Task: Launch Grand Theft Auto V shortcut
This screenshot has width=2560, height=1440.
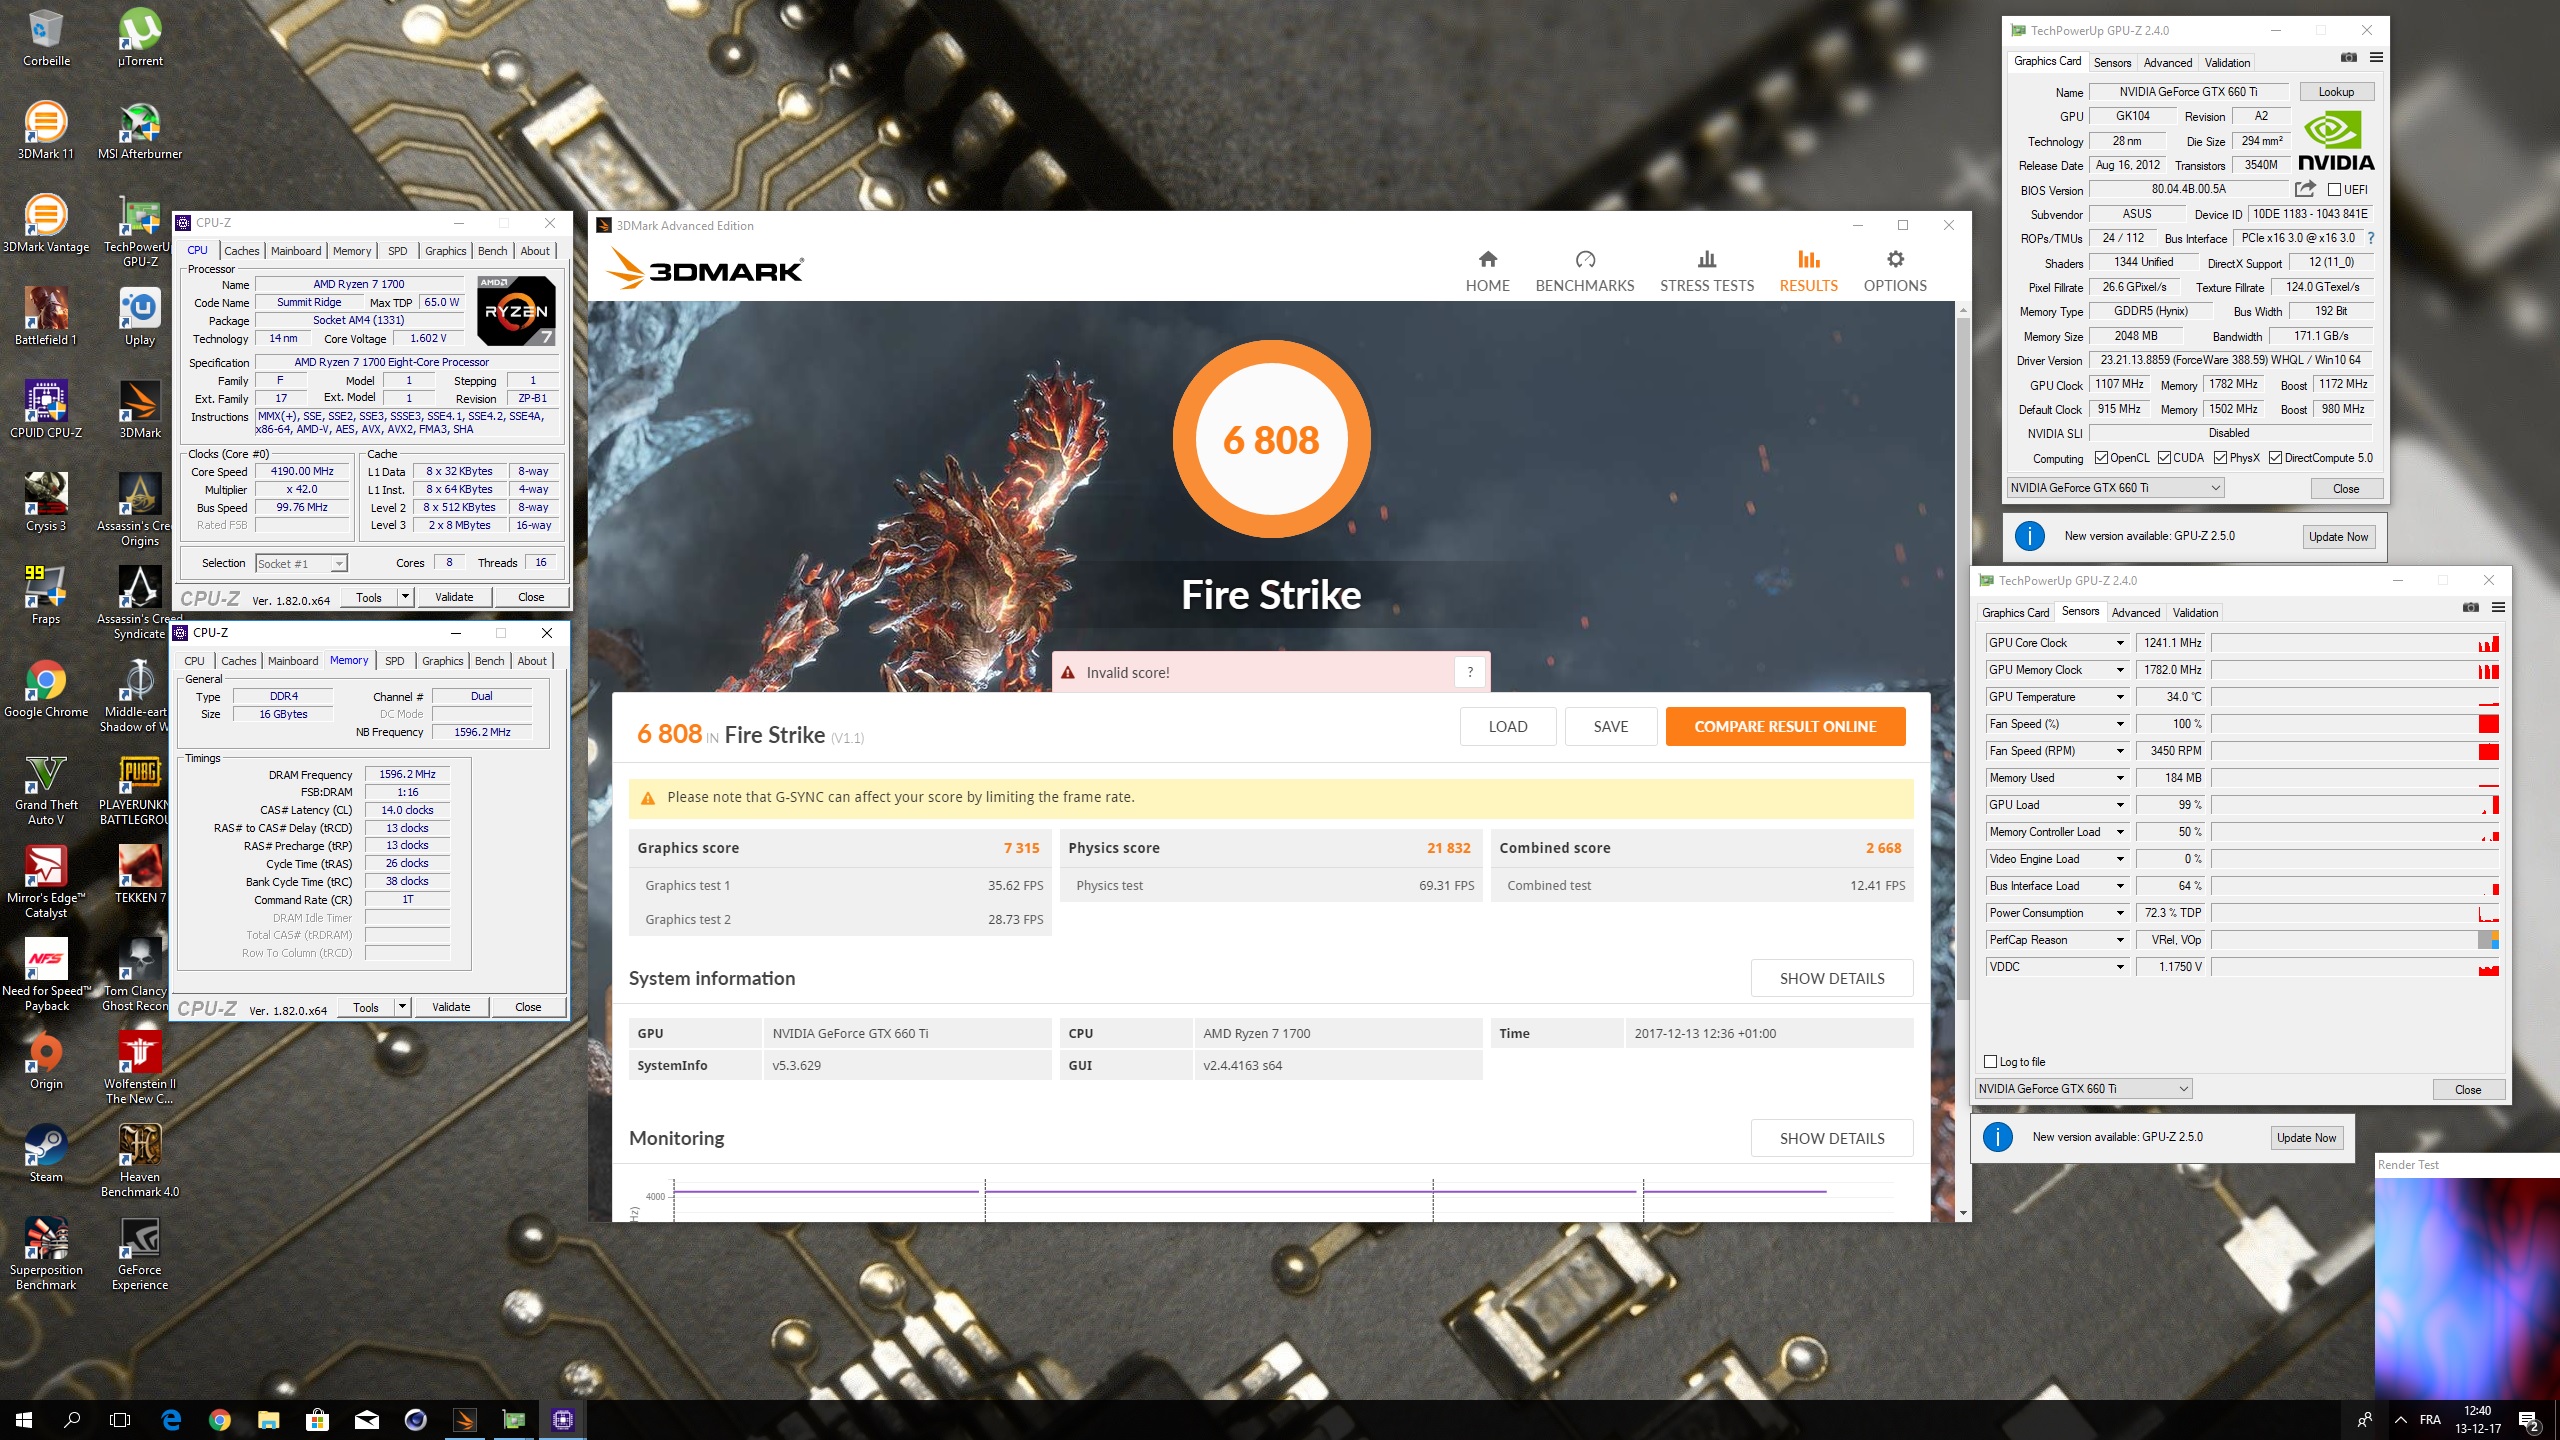Action: point(46,790)
